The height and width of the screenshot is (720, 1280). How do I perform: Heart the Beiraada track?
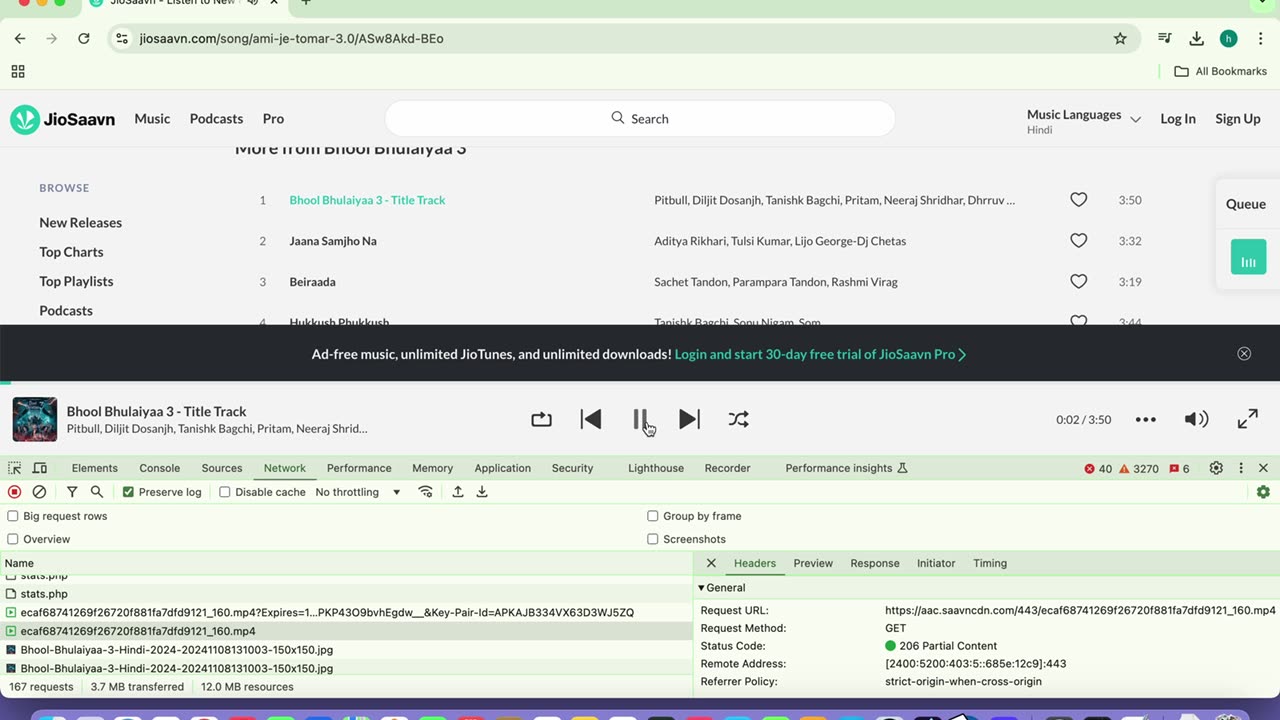1078,282
